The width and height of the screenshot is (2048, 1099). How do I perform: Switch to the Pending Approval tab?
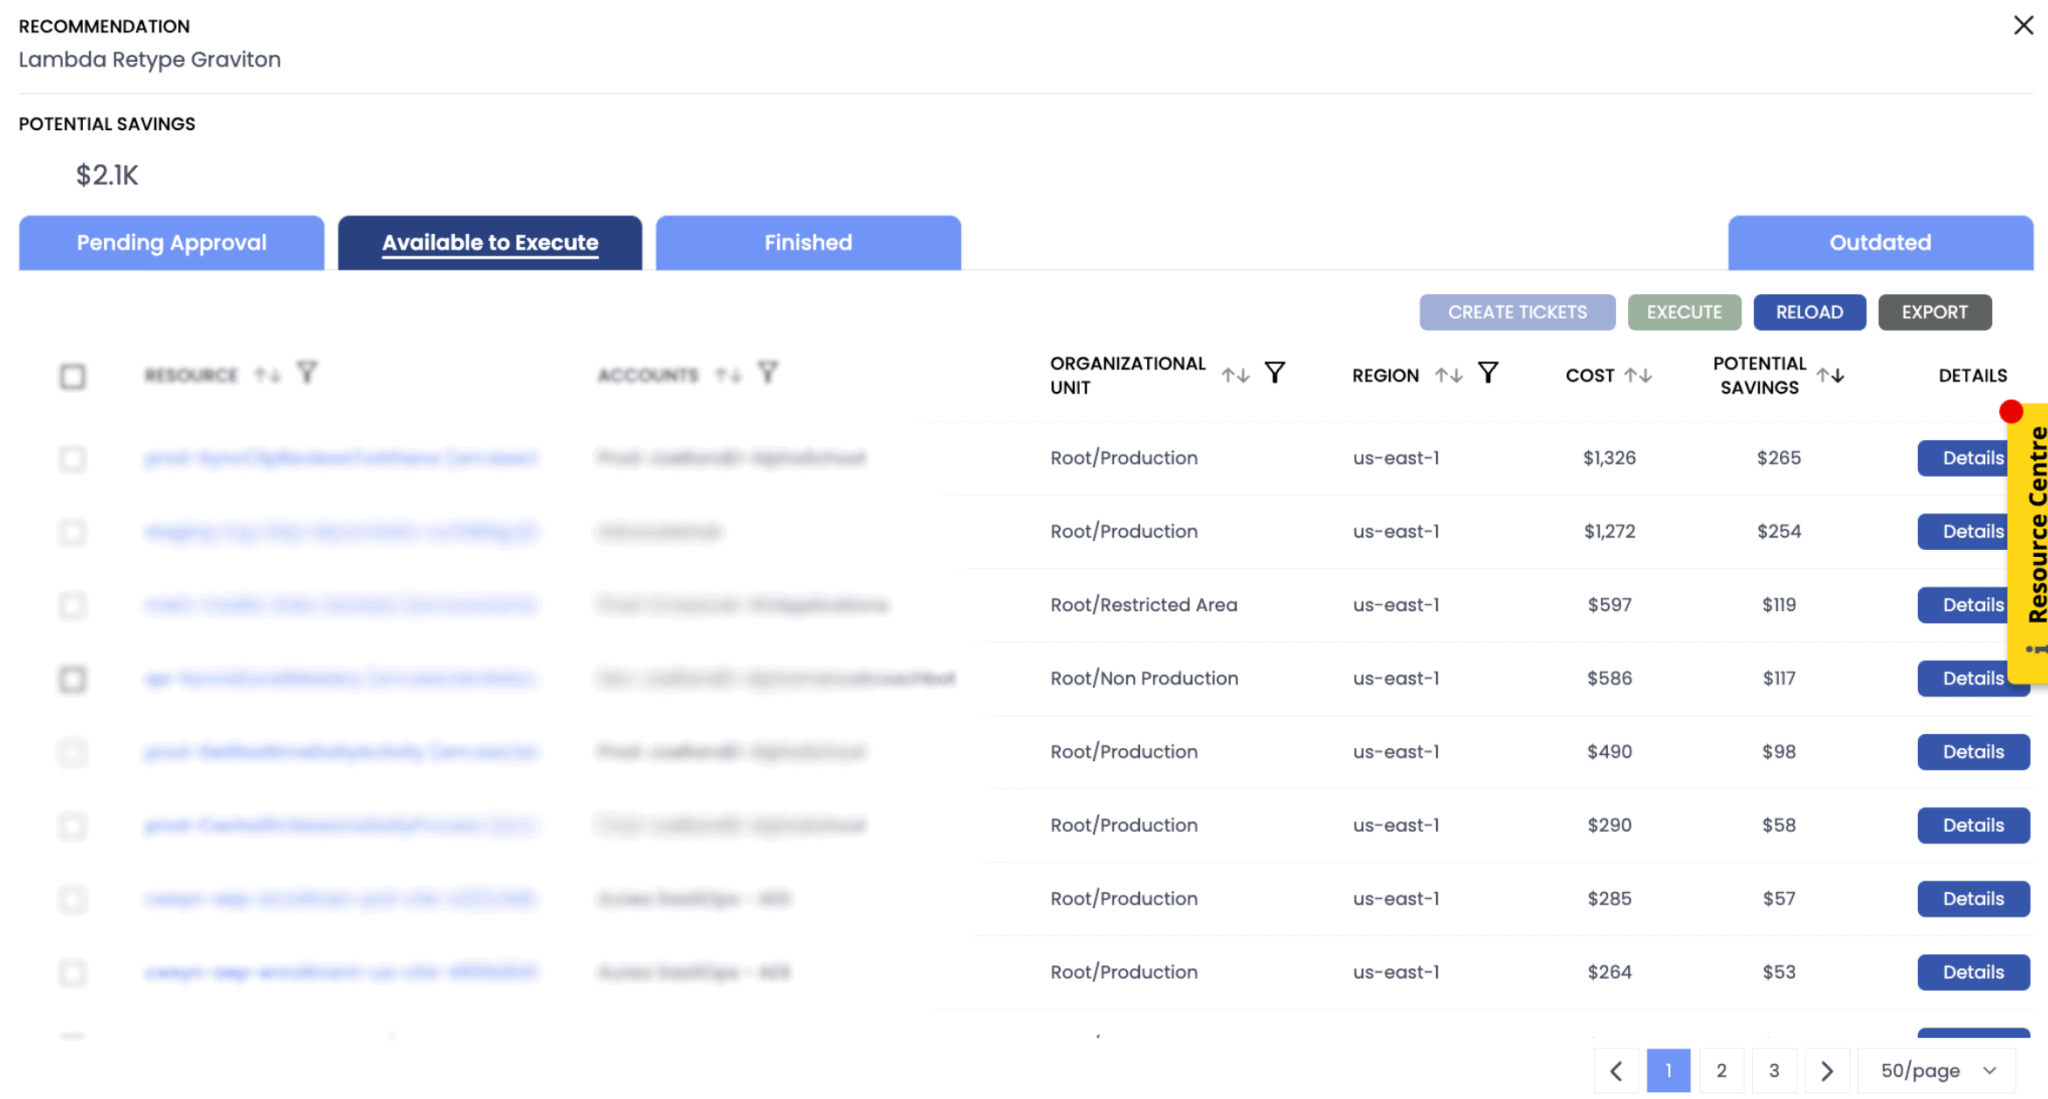[171, 242]
